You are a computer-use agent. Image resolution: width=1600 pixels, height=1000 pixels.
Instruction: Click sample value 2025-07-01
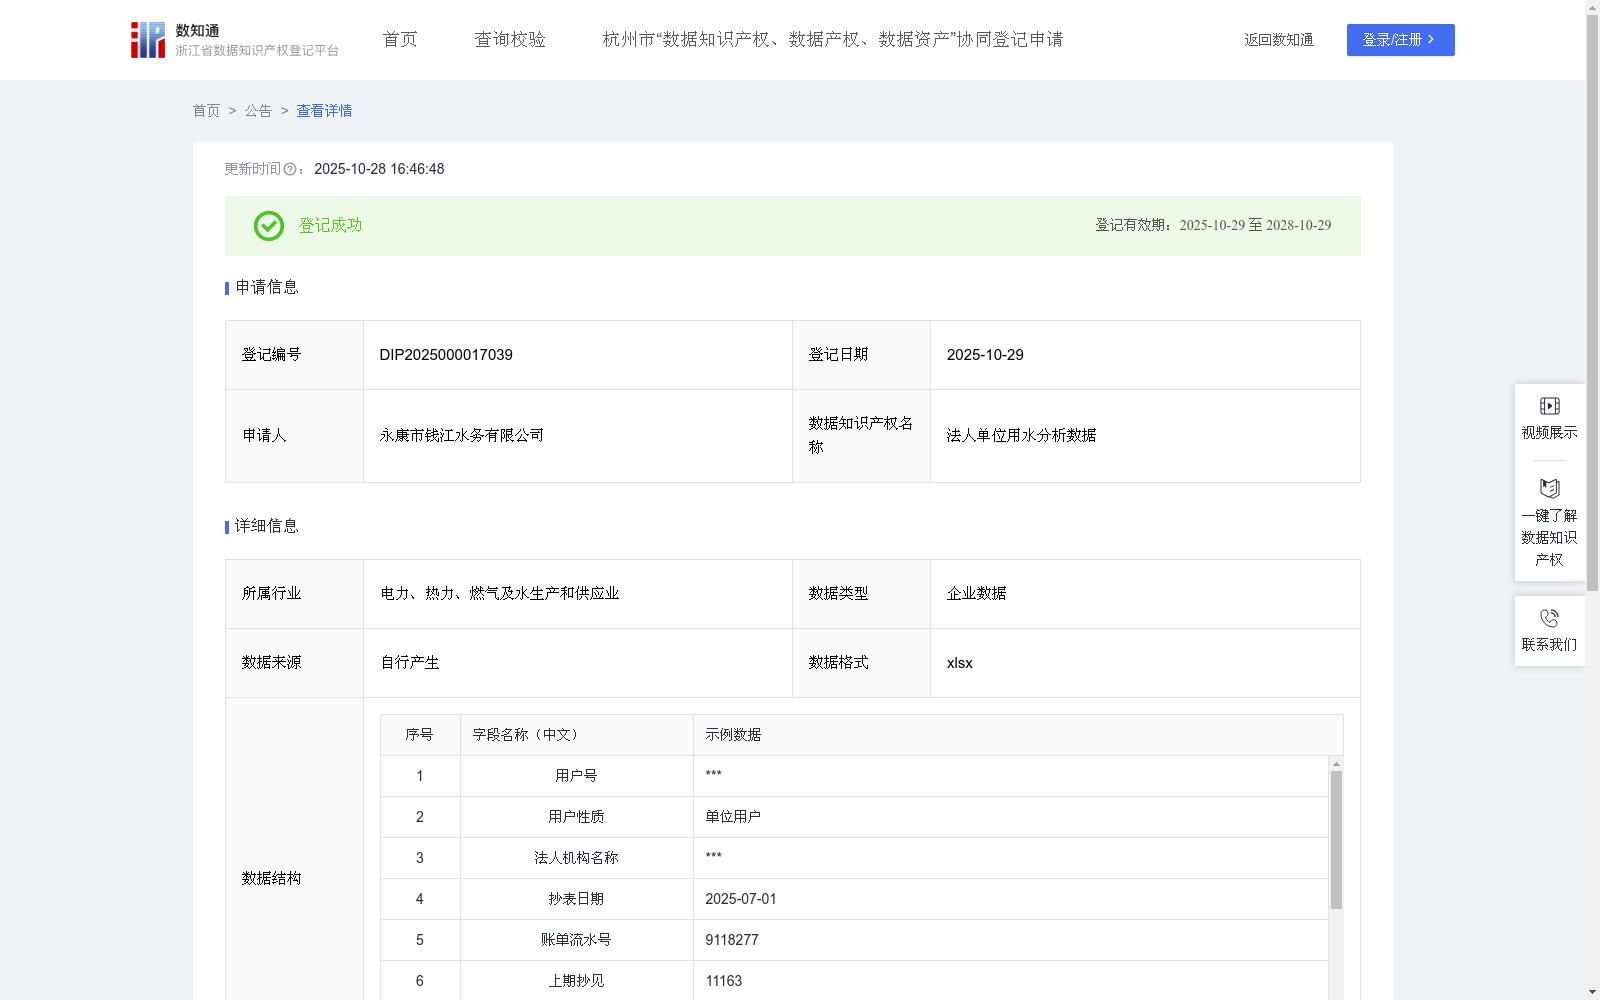point(741,899)
